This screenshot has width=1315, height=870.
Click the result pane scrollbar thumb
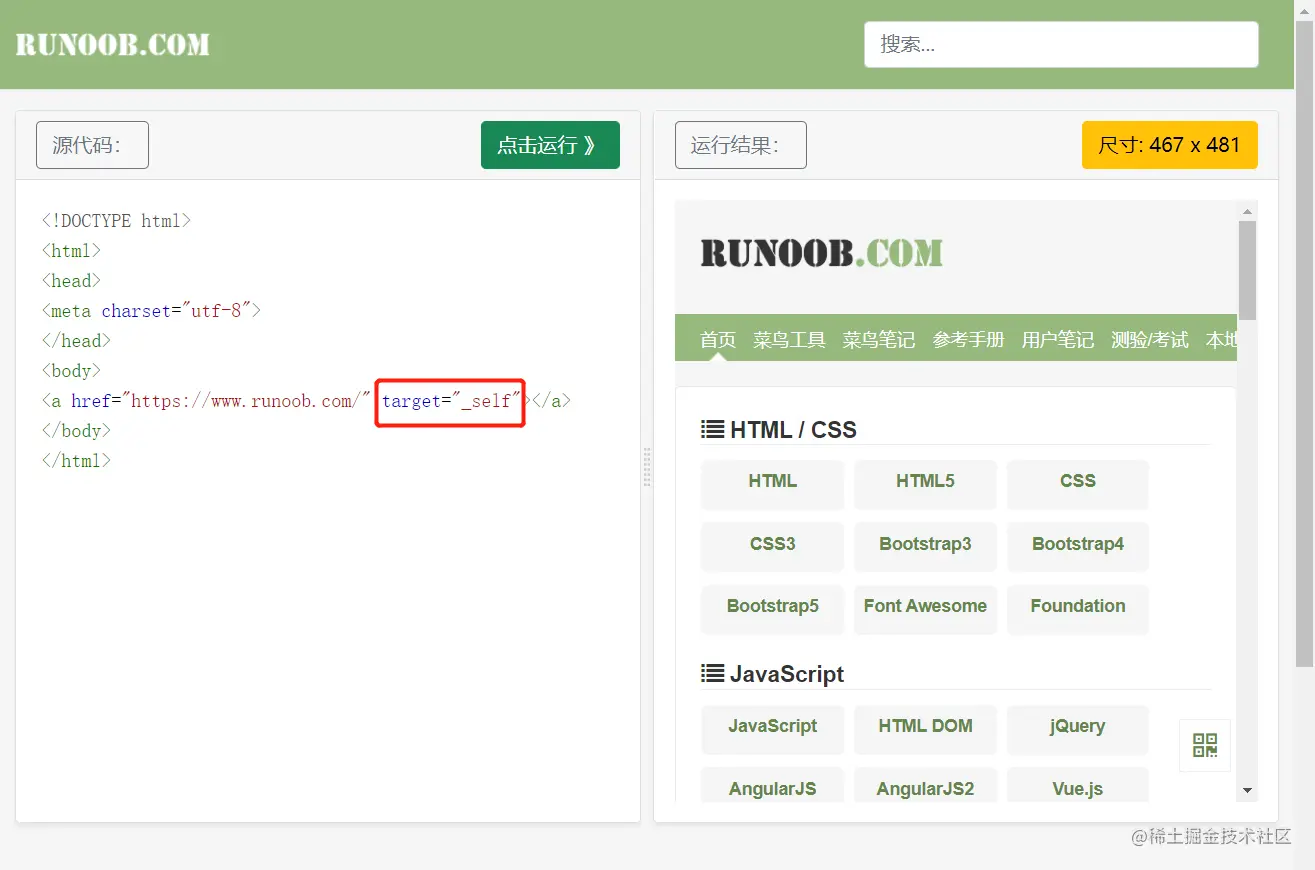1247,270
